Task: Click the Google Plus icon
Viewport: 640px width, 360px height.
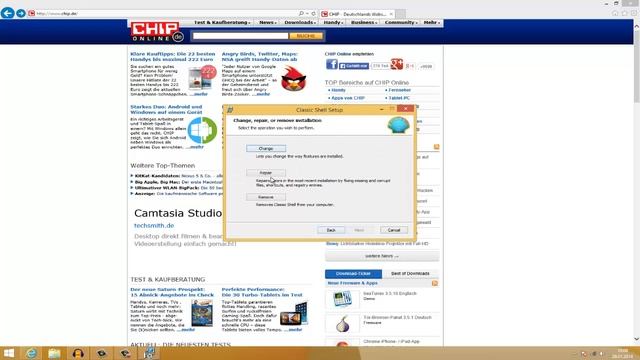Action: (x=396, y=64)
